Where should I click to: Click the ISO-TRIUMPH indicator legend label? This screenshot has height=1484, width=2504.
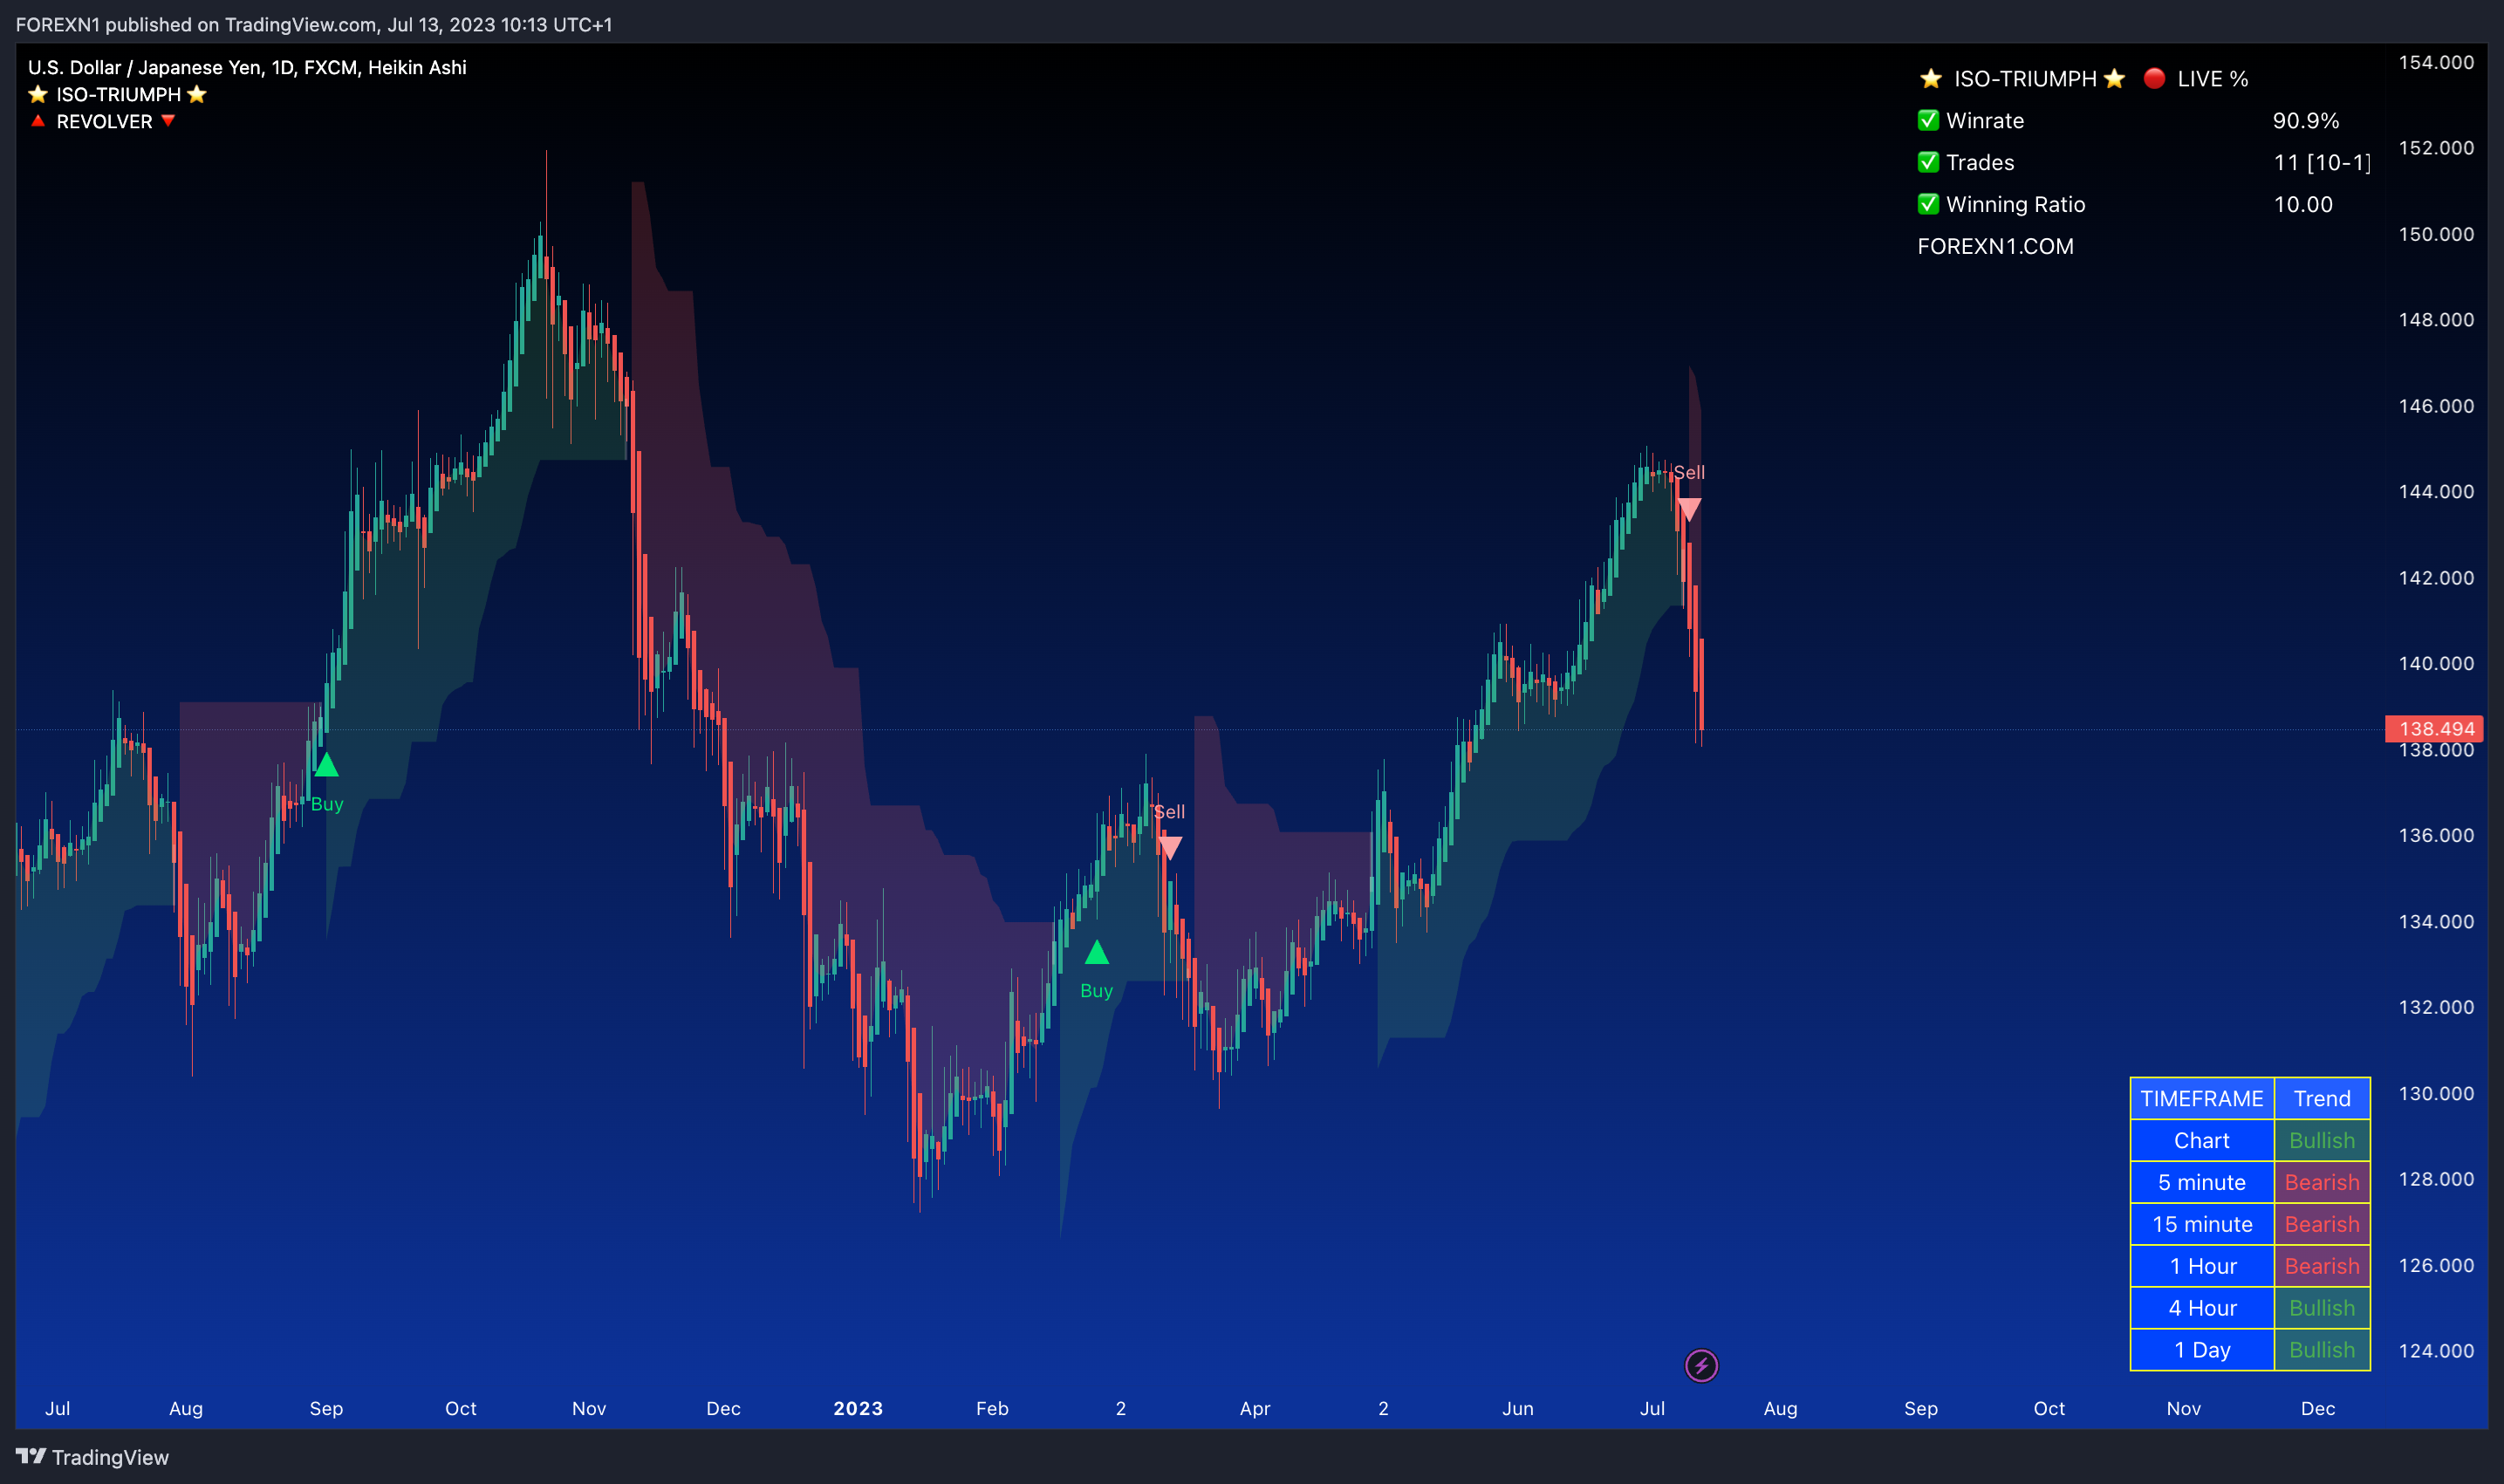(118, 94)
